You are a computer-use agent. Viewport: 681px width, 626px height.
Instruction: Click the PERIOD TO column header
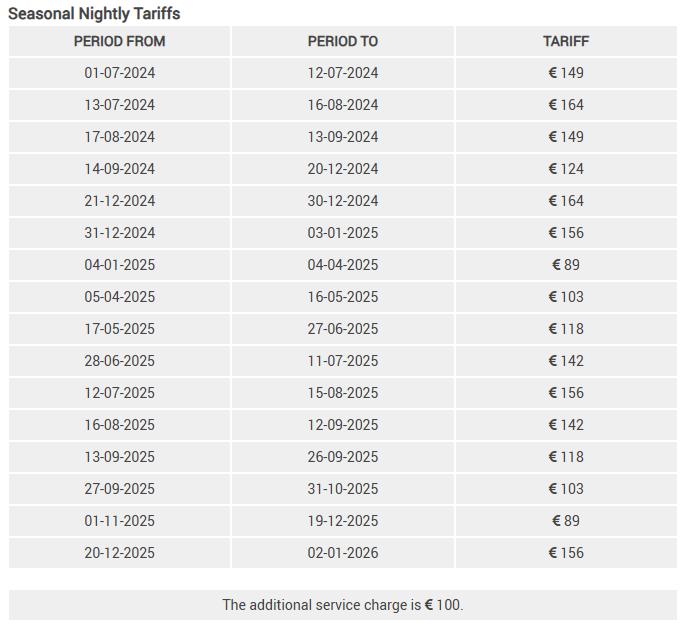tap(343, 41)
